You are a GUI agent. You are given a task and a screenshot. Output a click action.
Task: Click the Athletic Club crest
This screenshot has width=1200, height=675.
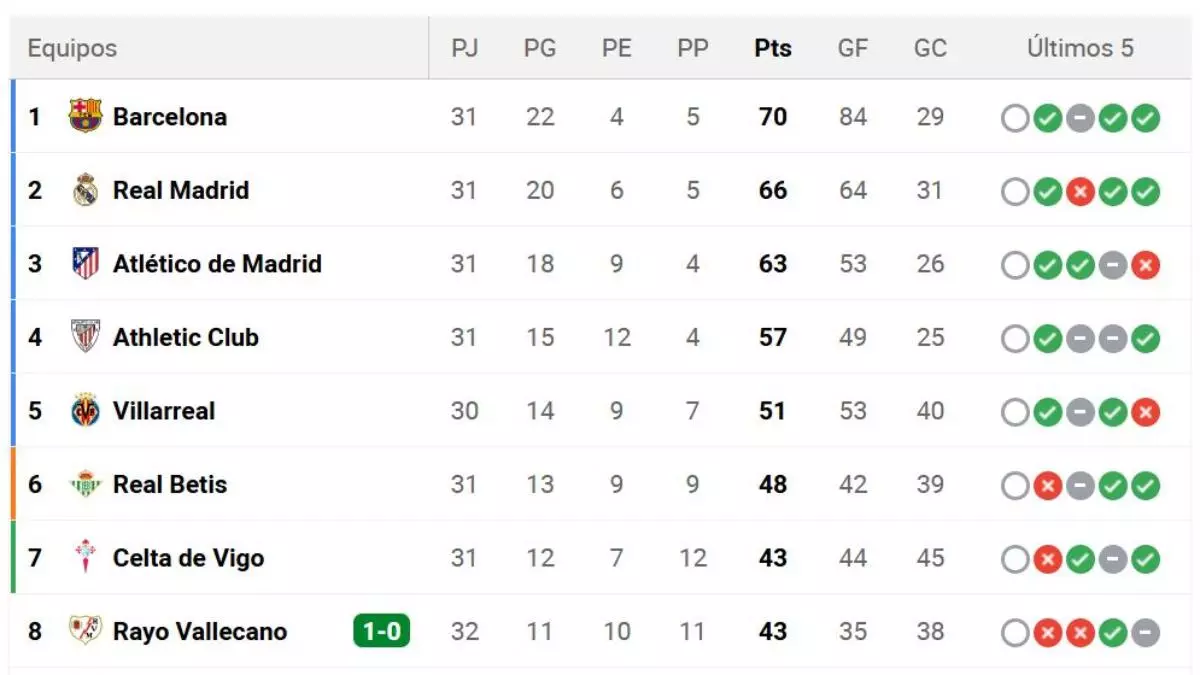click(x=84, y=338)
